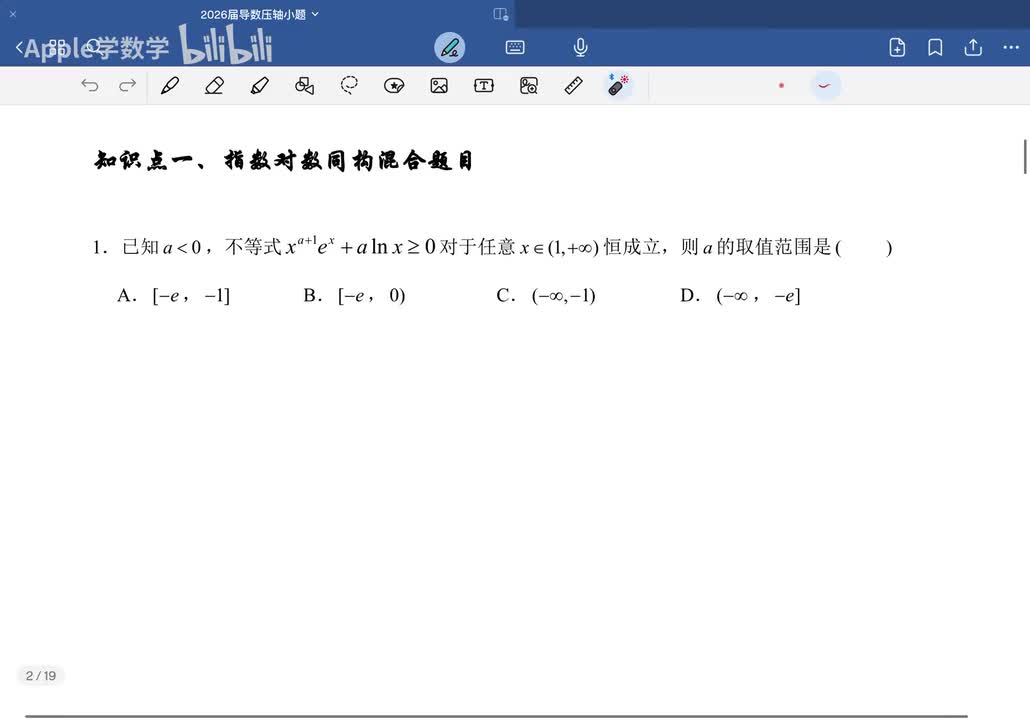Open the Elements sticker tool
Viewport: 1030px width, 720px height.
pyautogui.click(x=394, y=85)
